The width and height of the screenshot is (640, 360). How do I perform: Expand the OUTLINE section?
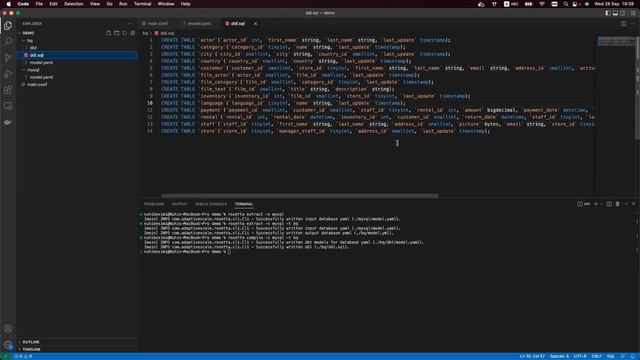click(77, 342)
